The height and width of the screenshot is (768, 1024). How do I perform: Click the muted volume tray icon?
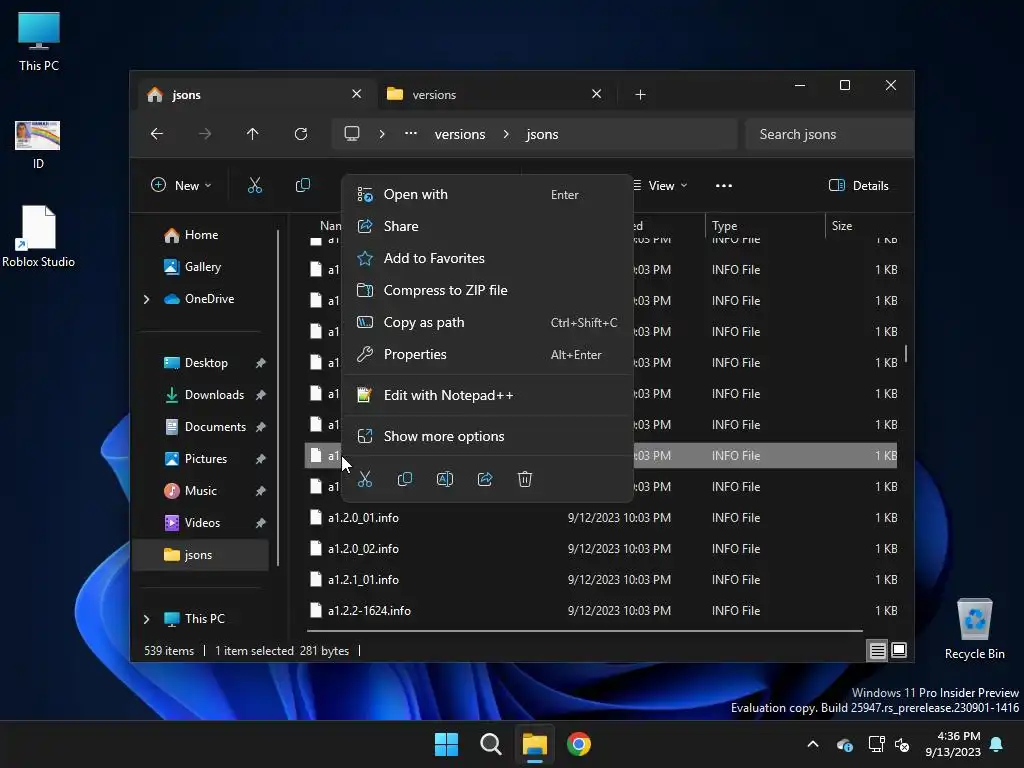(x=903, y=744)
